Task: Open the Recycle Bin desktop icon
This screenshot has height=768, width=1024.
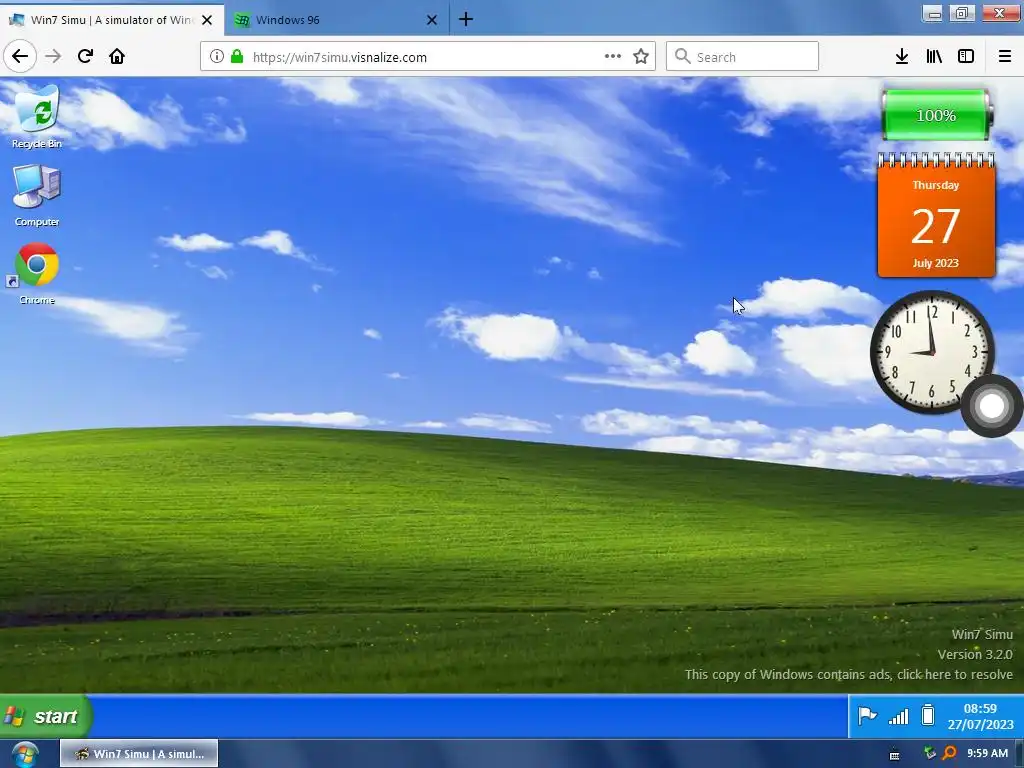Action: pos(37,116)
